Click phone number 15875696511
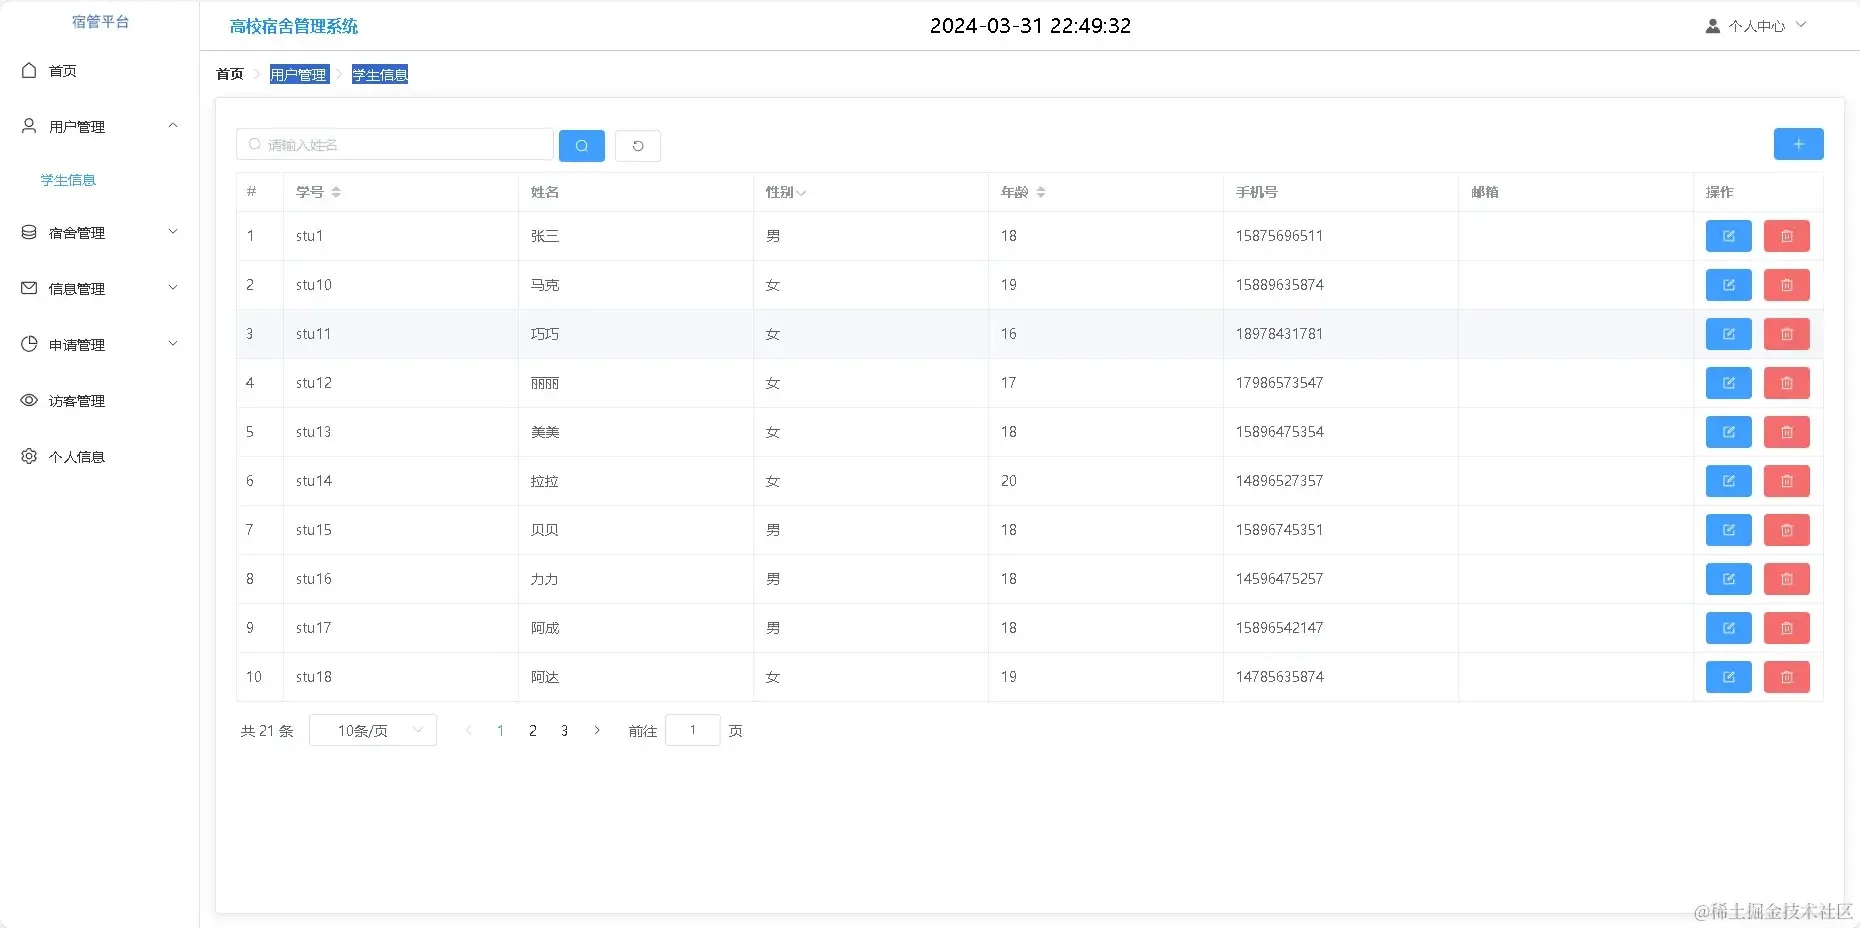Image resolution: width=1860 pixels, height=928 pixels. click(1279, 236)
